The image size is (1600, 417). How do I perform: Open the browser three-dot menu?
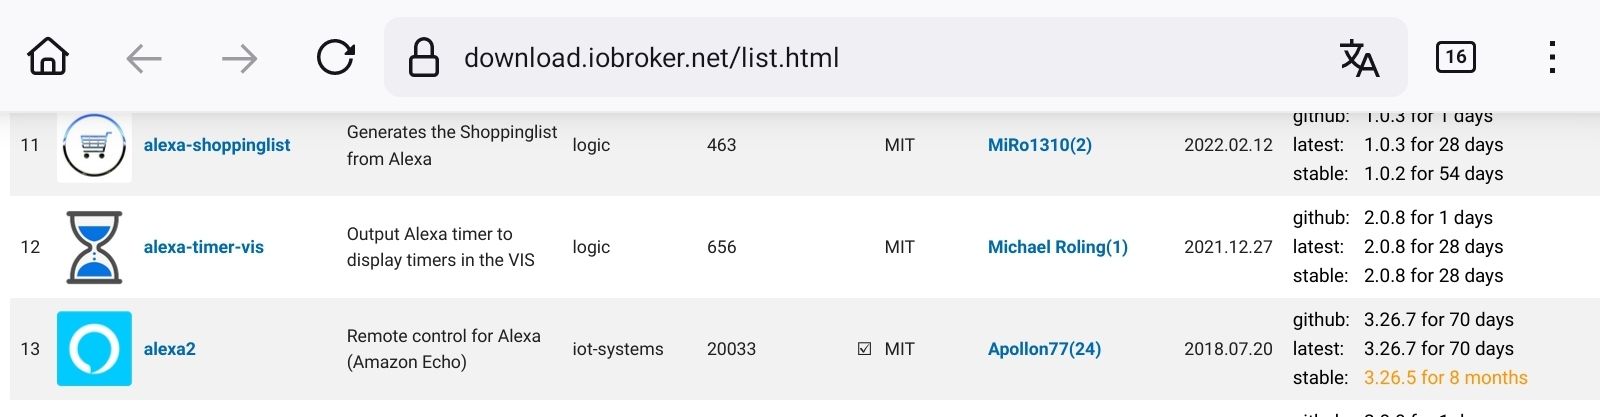(x=1552, y=57)
